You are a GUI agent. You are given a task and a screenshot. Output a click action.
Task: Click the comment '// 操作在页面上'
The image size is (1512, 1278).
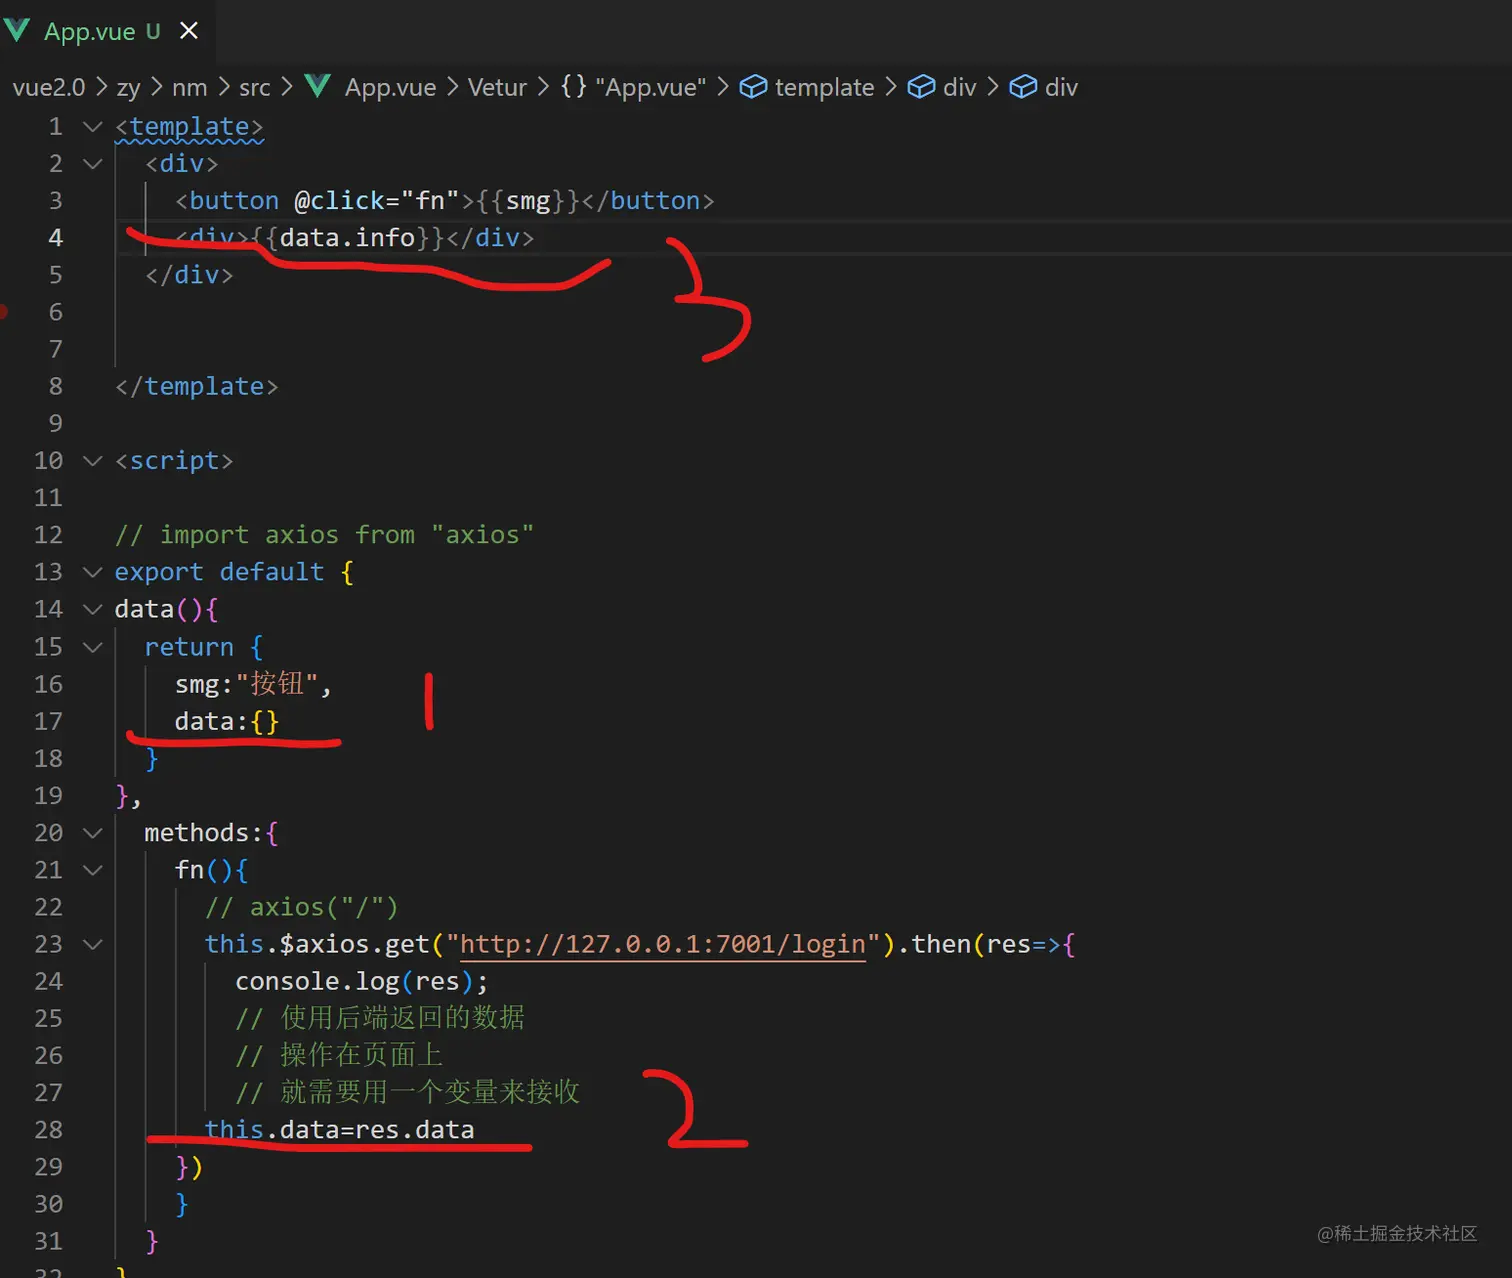(339, 1055)
